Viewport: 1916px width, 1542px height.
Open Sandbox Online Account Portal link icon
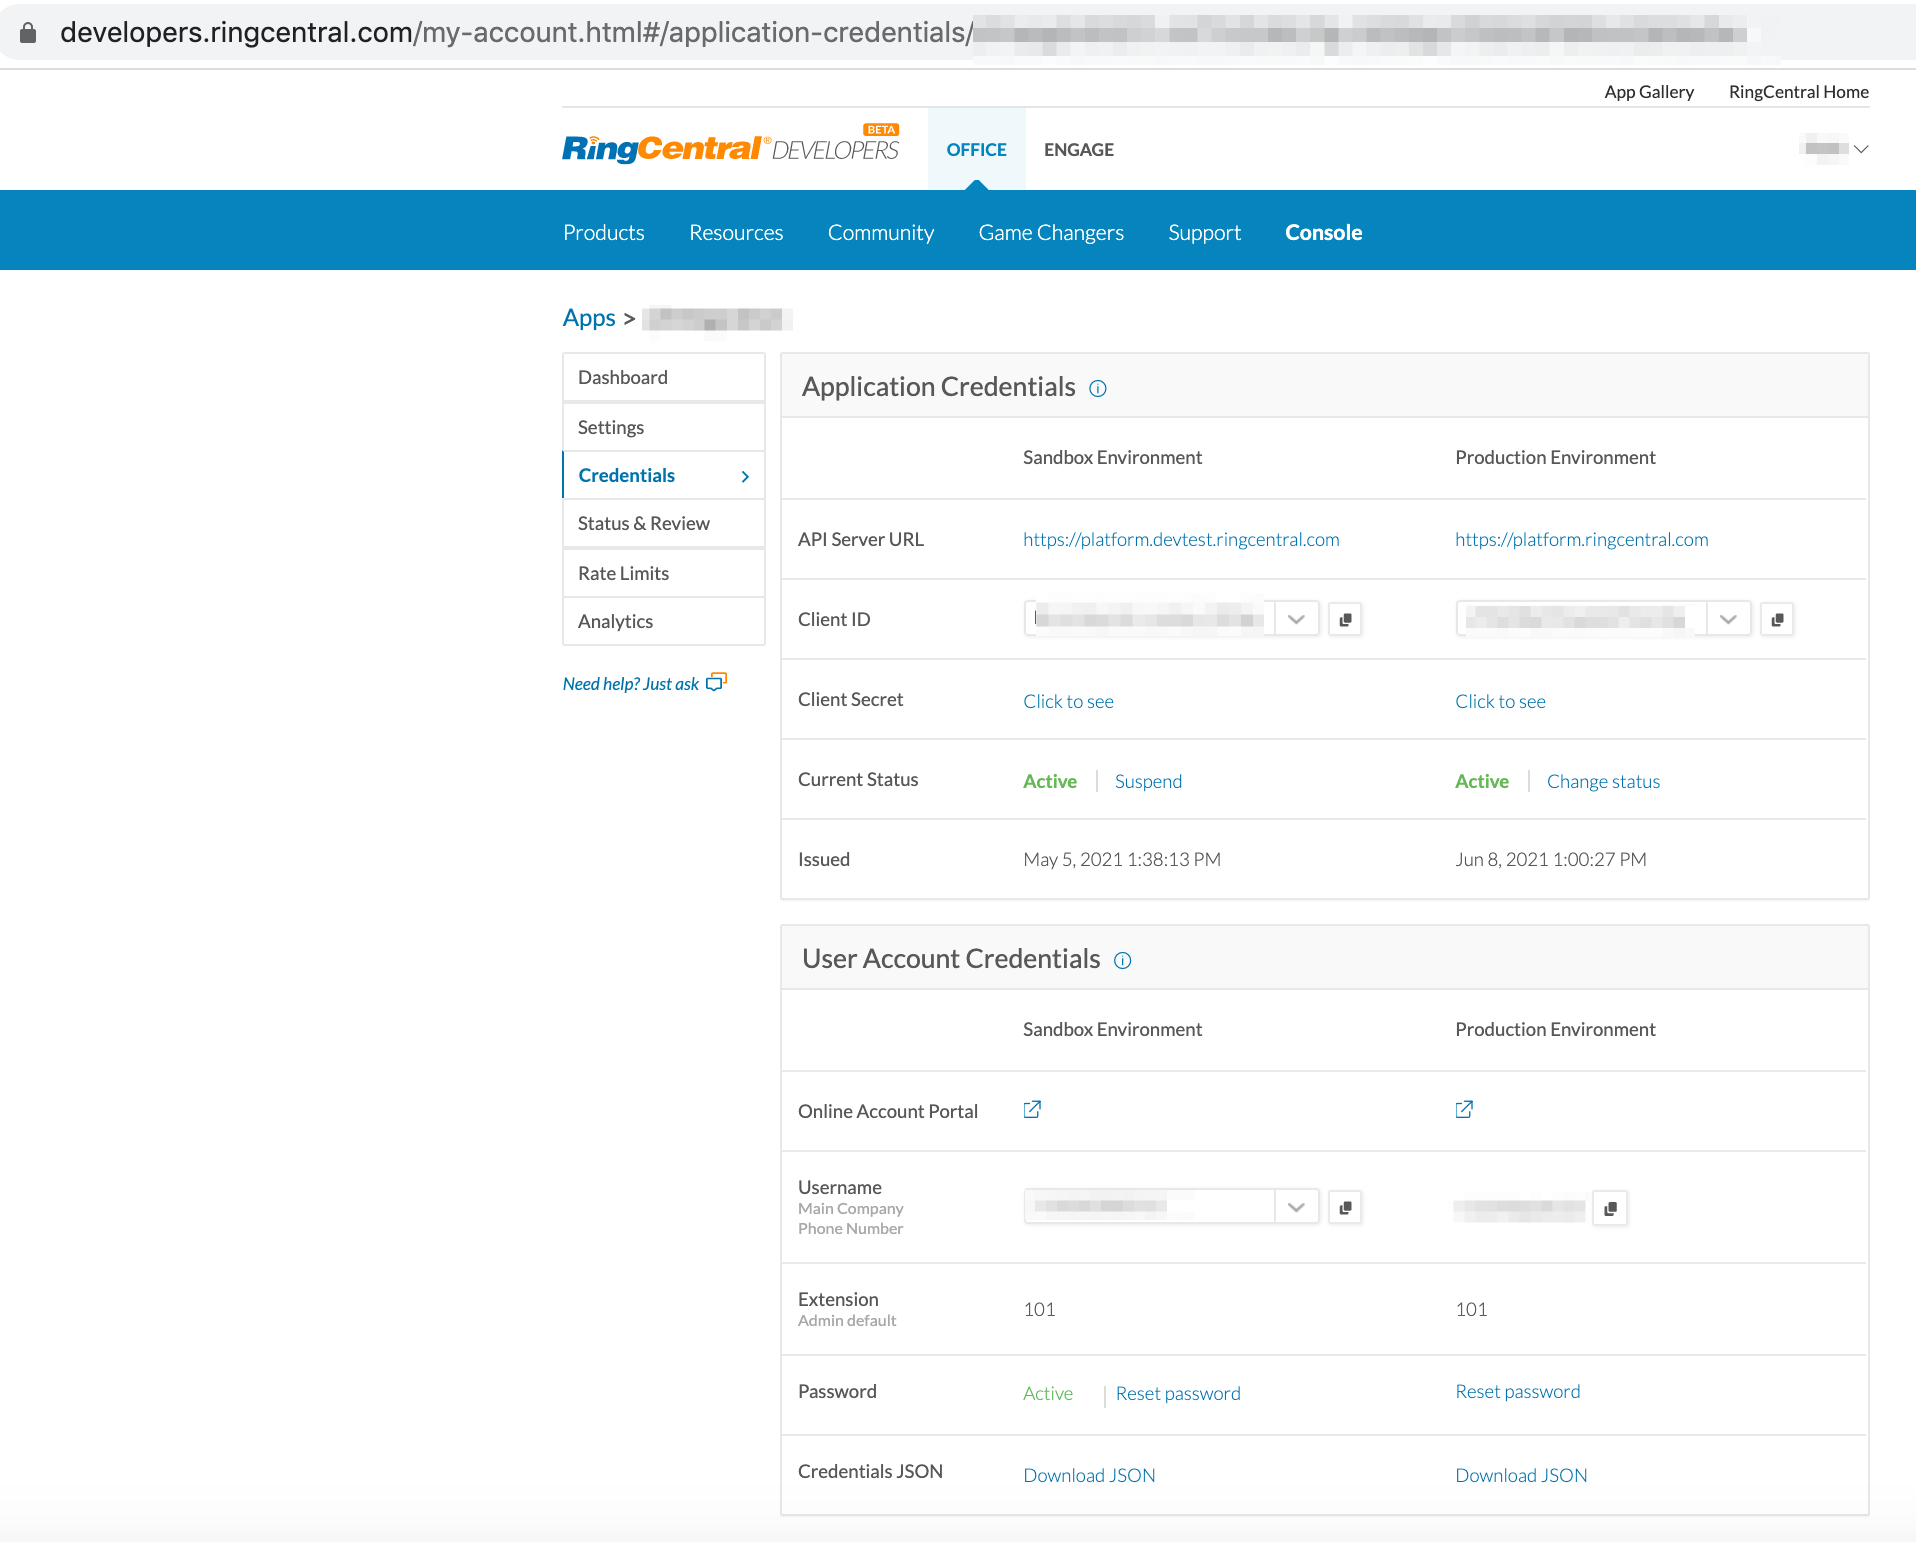[x=1033, y=1109]
